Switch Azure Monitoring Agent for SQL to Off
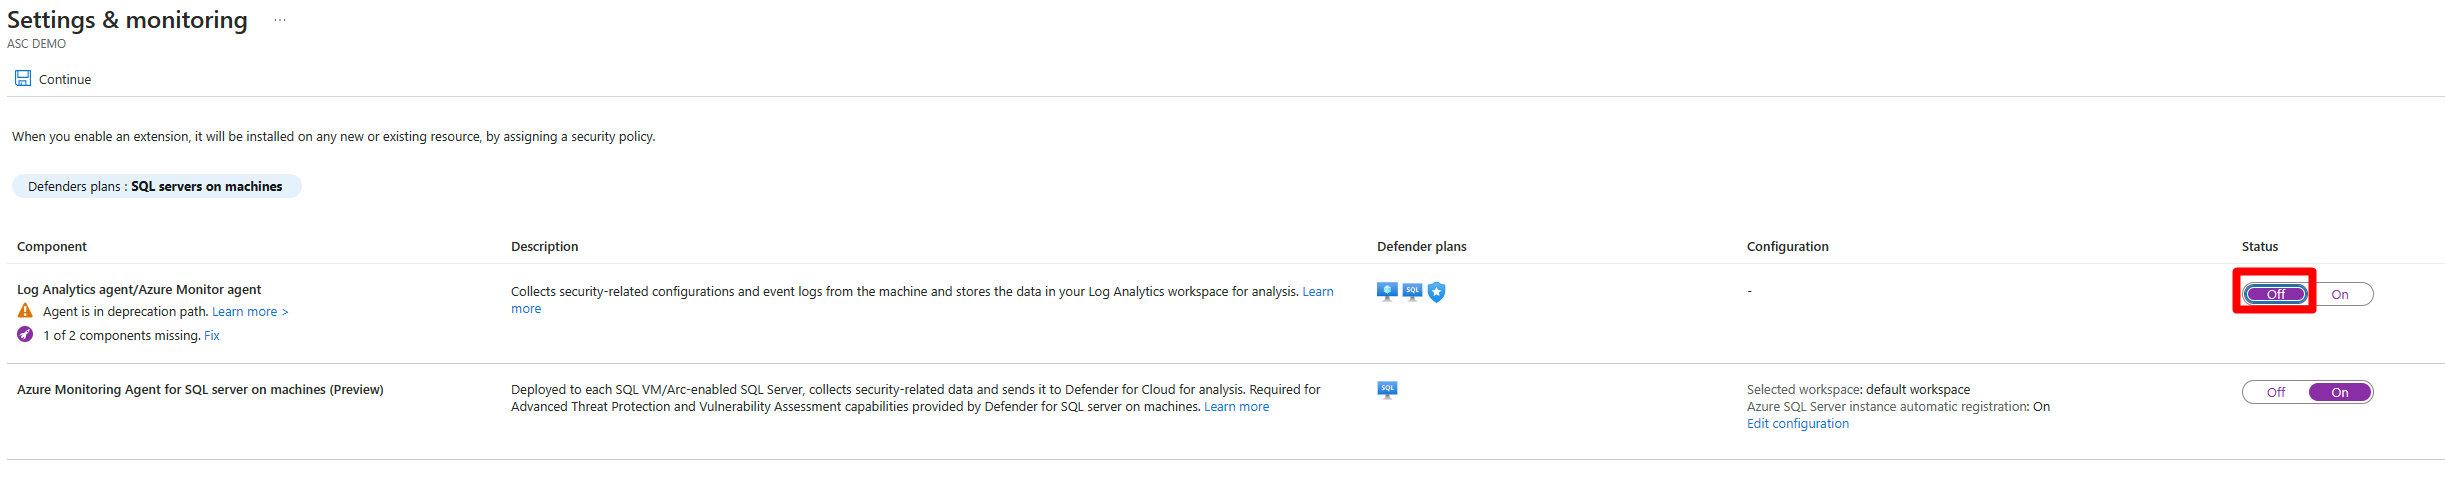 tap(2276, 392)
